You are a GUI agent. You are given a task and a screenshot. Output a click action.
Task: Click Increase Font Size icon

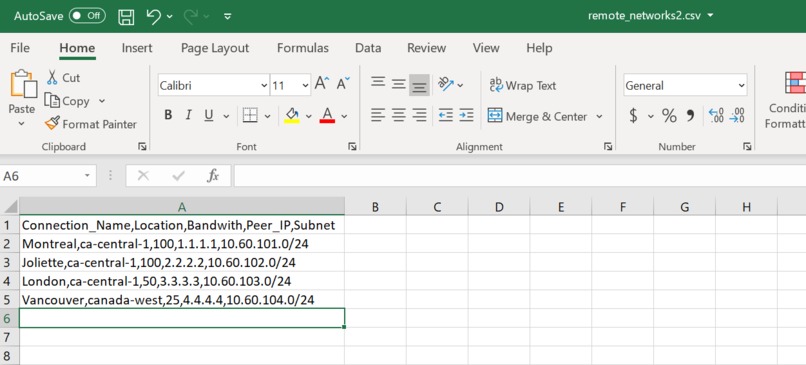click(x=322, y=83)
